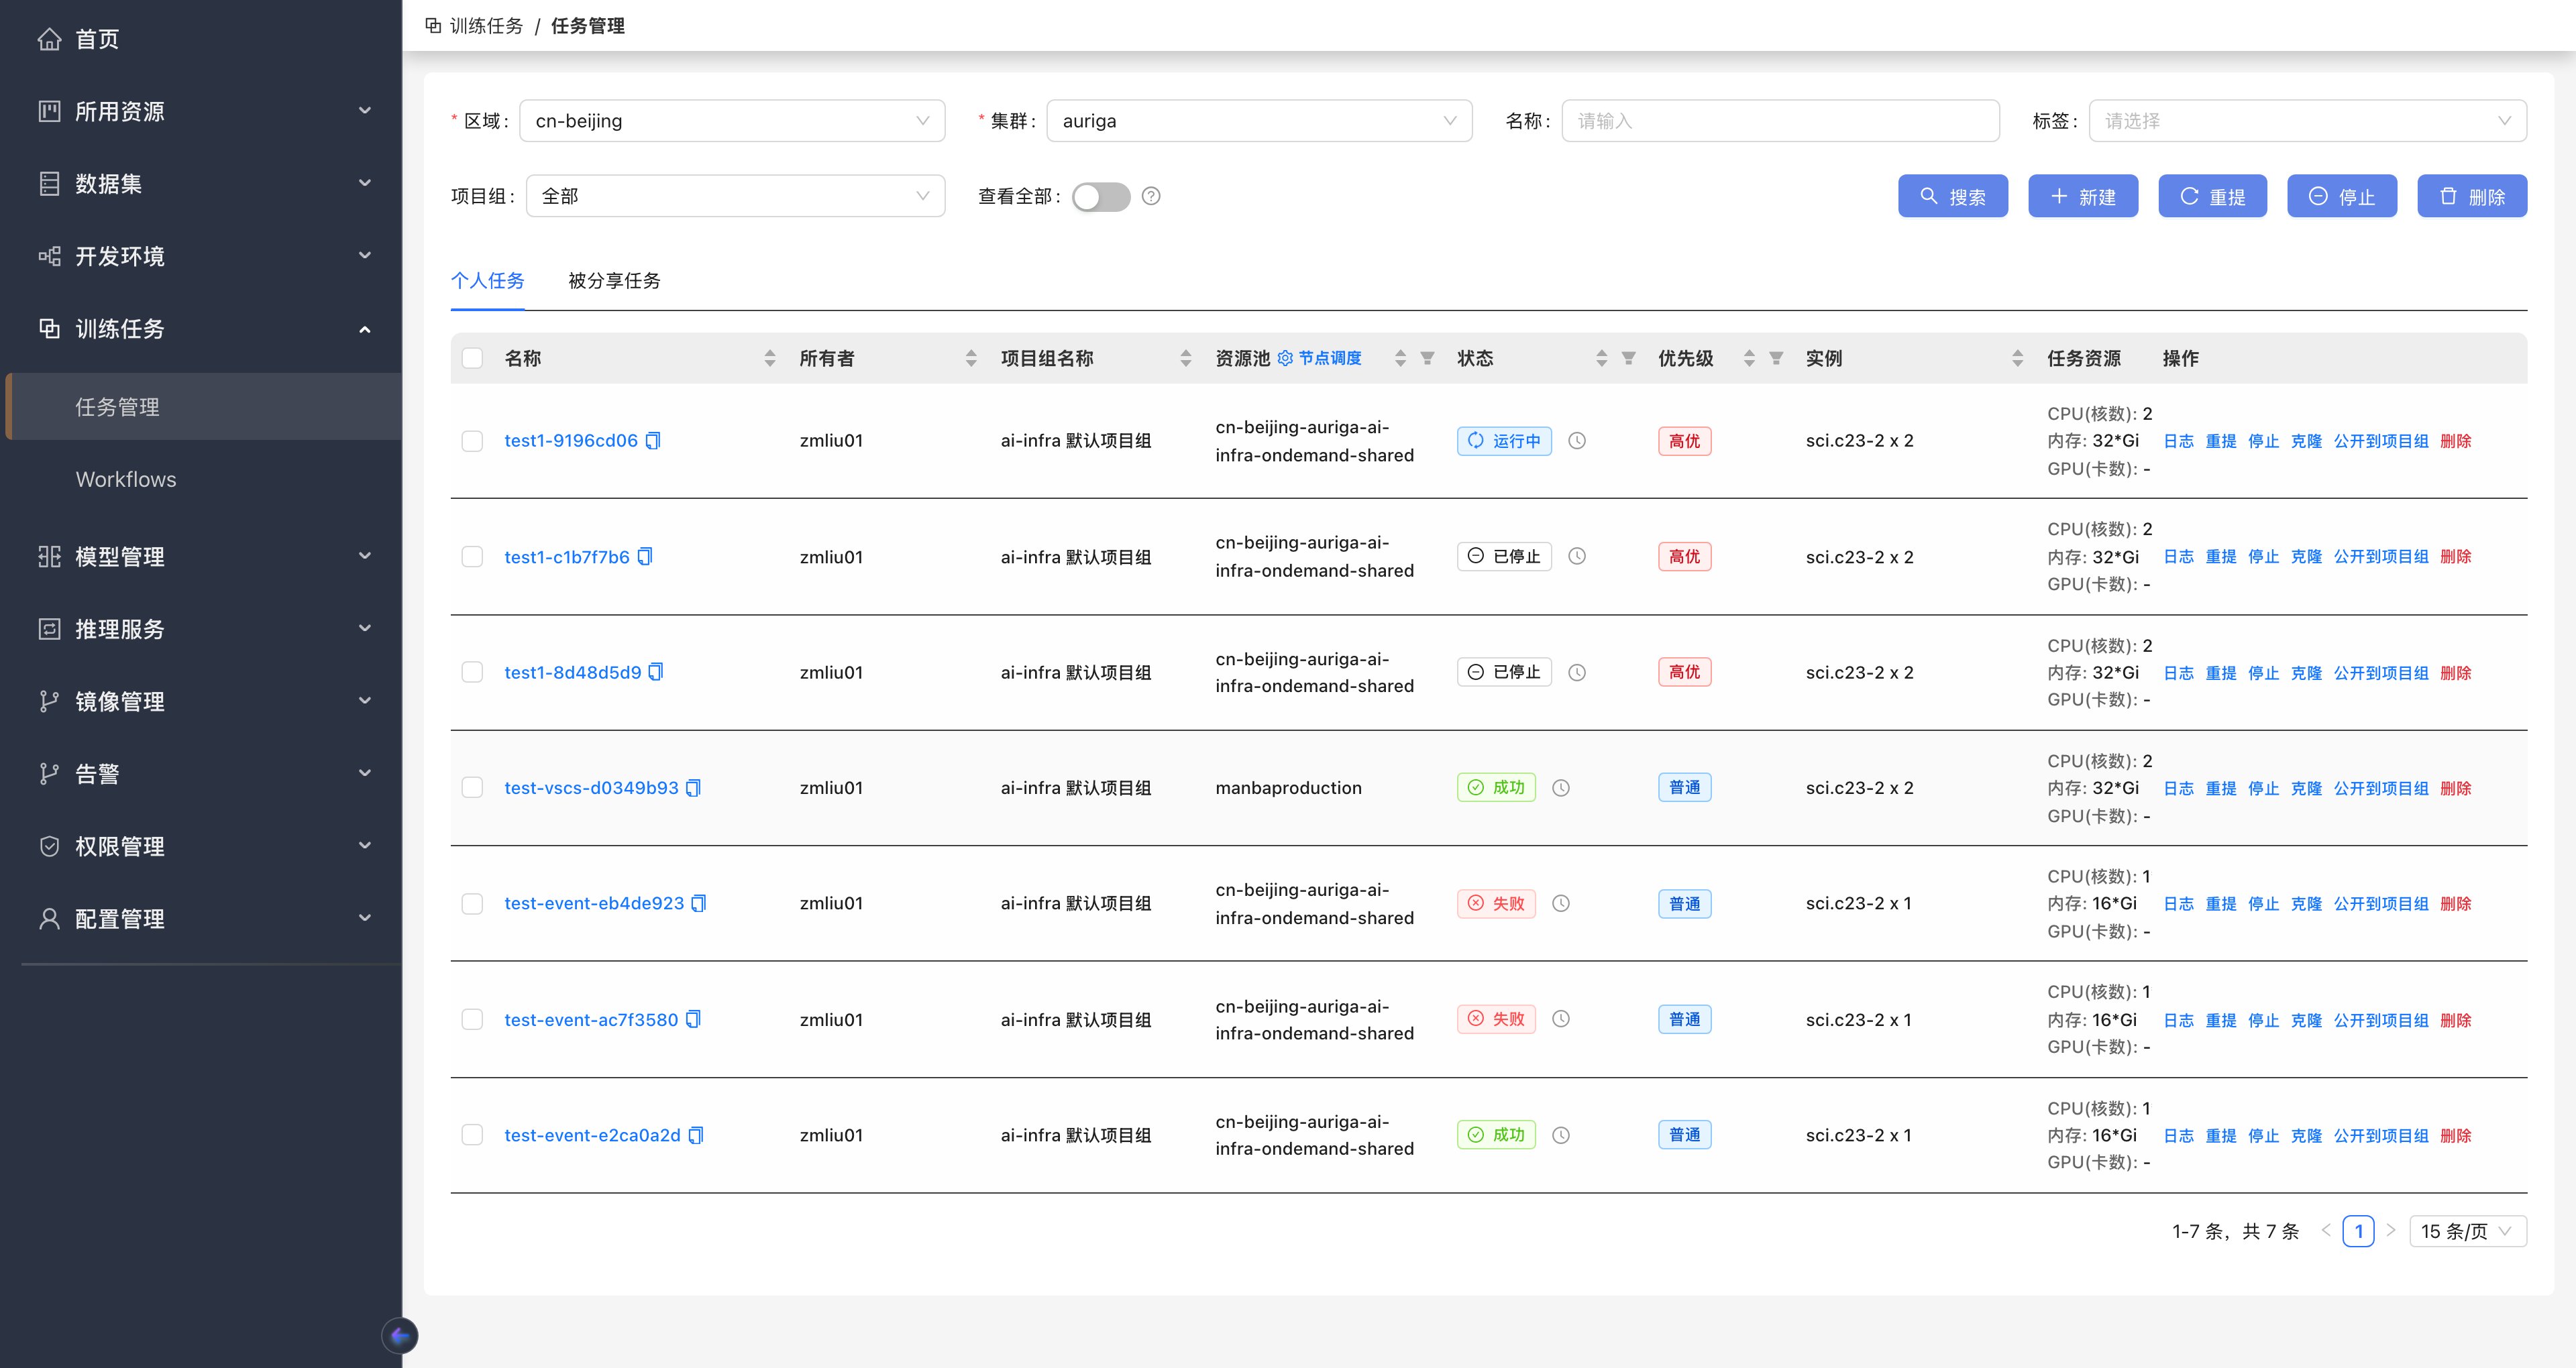The width and height of the screenshot is (2576, 1368).
Task: Click the clock icon for test-vscs-d0349b93 status
Action: tap(1561, 788)
